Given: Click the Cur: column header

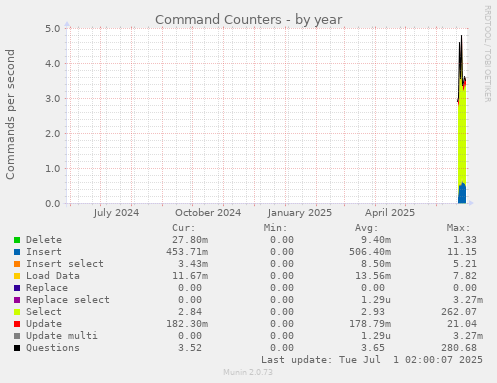Looking at the screenshot, I should pyautogui.click(x=184, y=228).
